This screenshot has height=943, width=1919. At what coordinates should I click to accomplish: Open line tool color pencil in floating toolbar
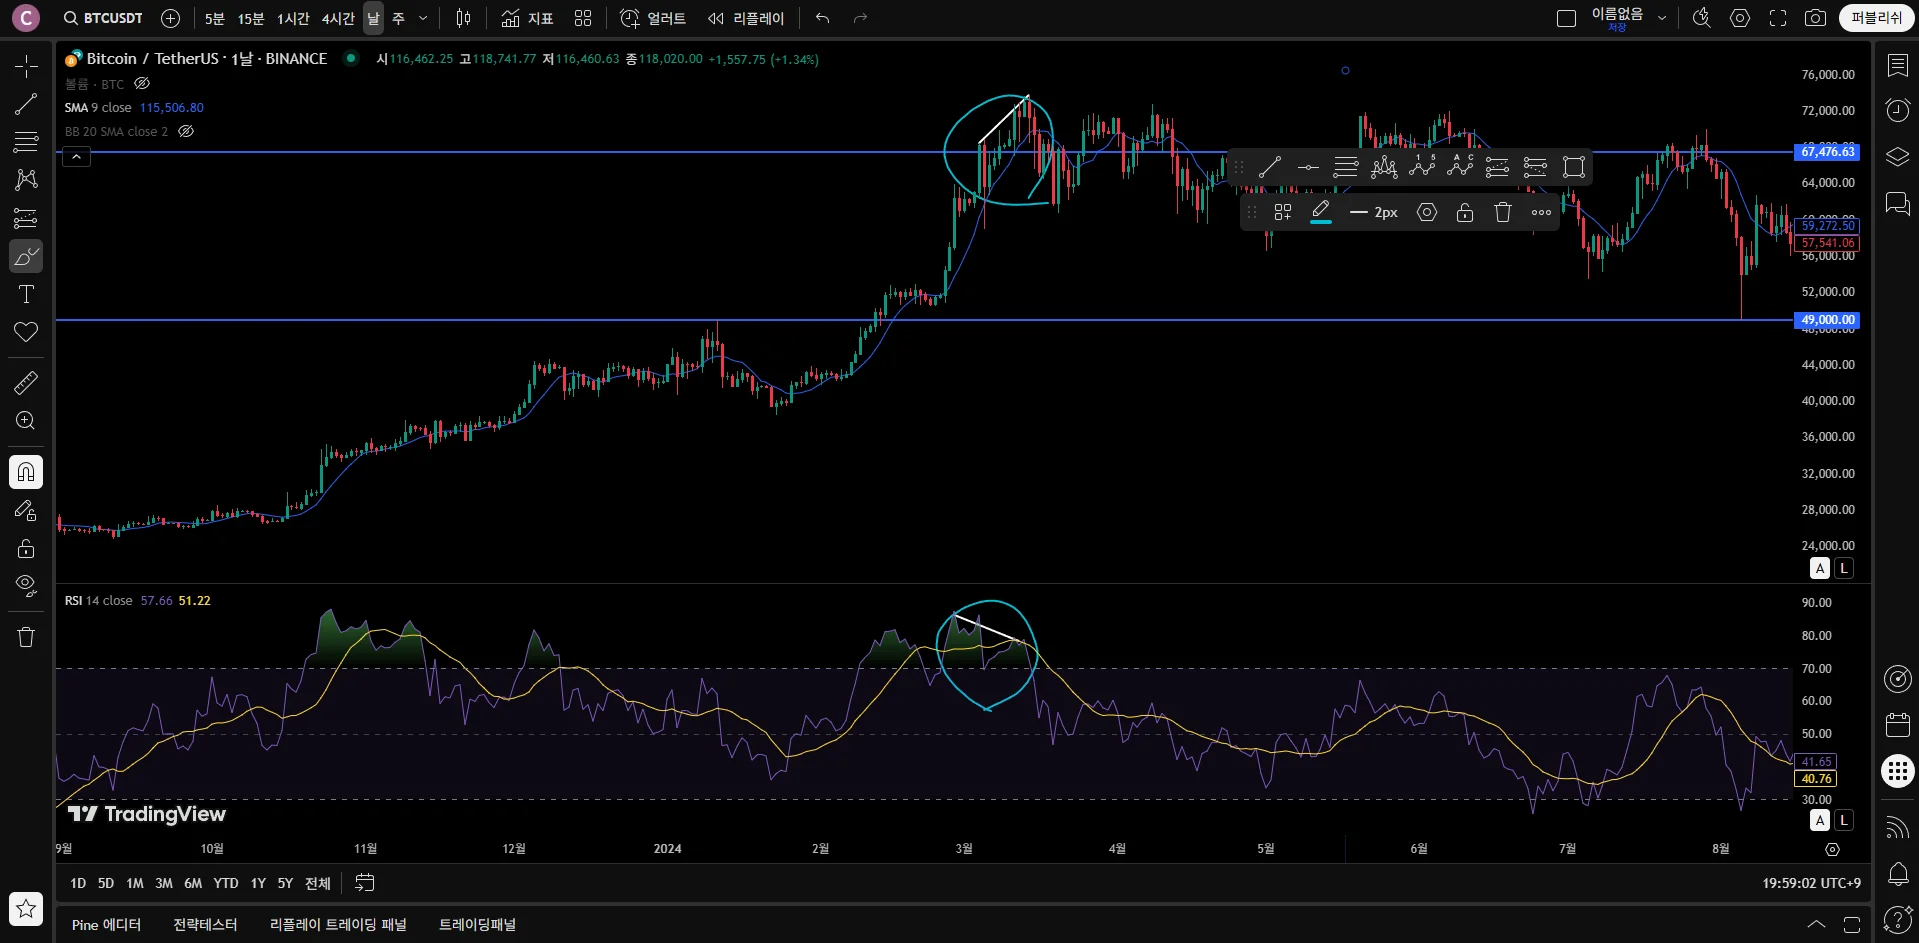(1321, 212)
